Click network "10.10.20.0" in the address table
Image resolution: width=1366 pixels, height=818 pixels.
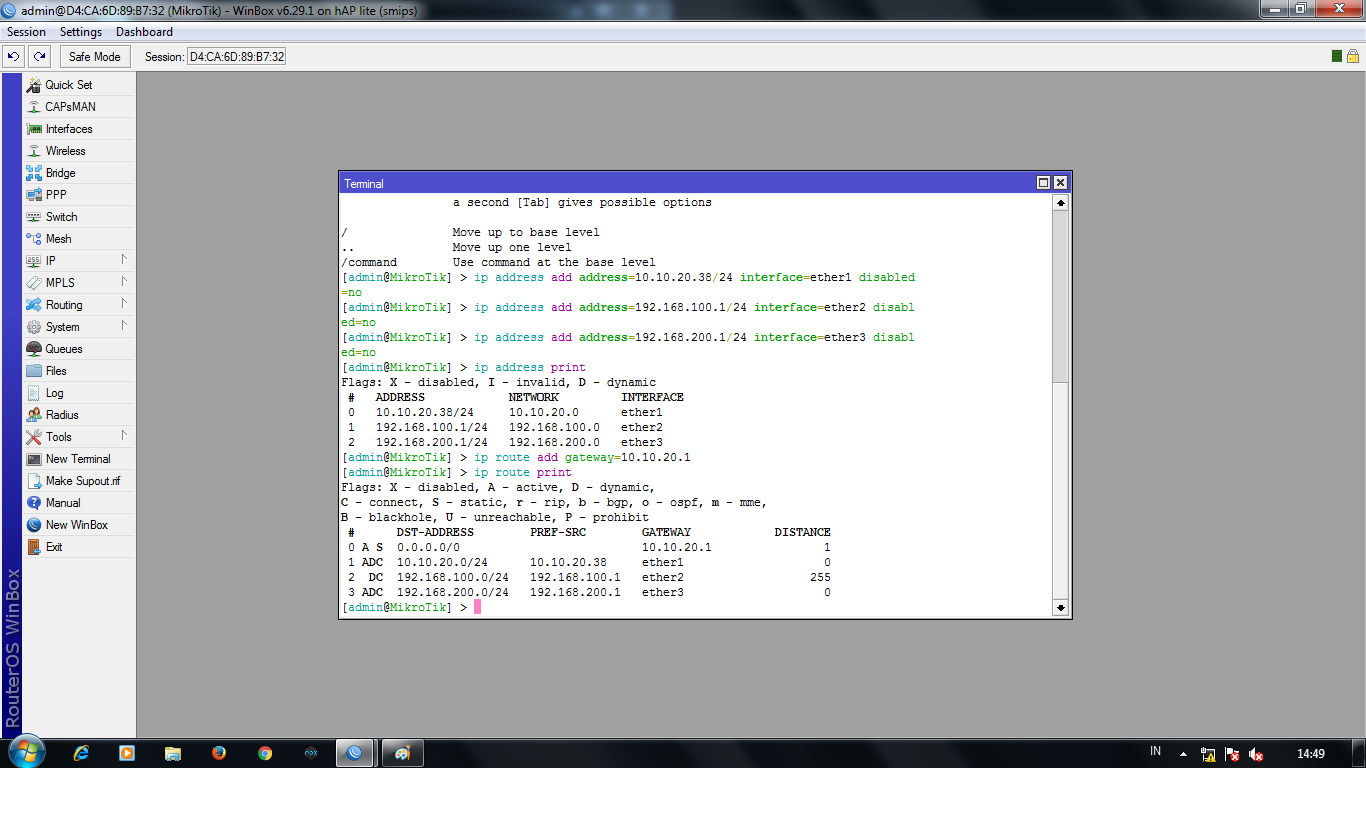coord(544,412)
